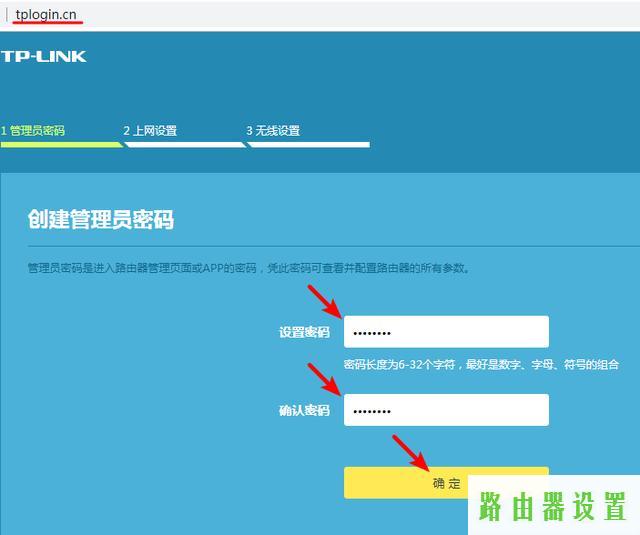Click the hint text 密码长度为6-32个字符

(x=399, y=364)
